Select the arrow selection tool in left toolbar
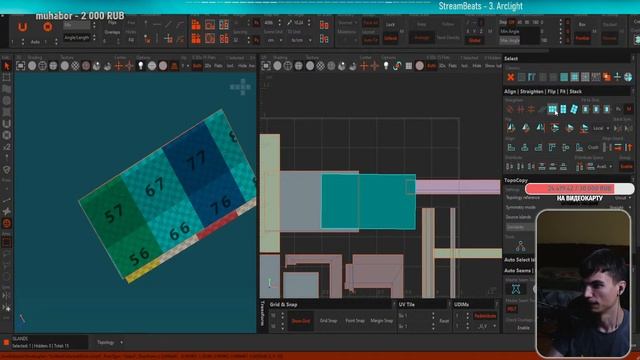 pyautogui.click(x=6, y=66)
